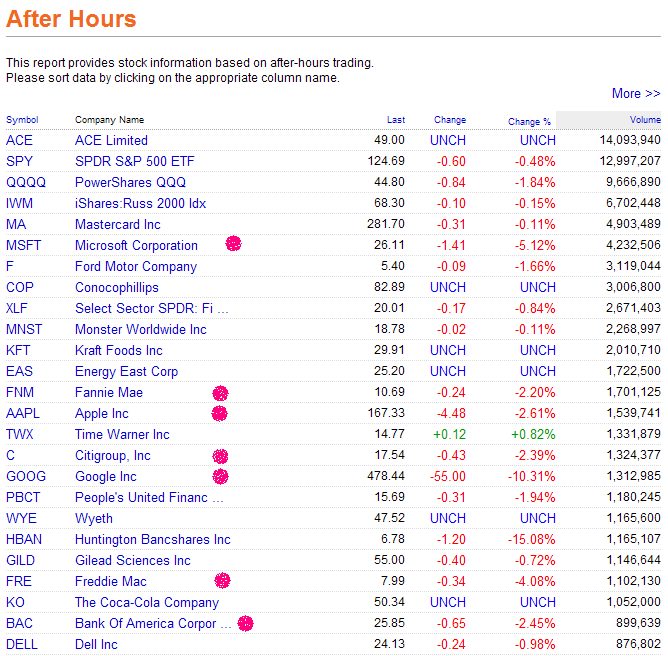Click the DELL ticker symbol link
The image size is (668, 656).
pyautogui.click(x=22, y=644)
